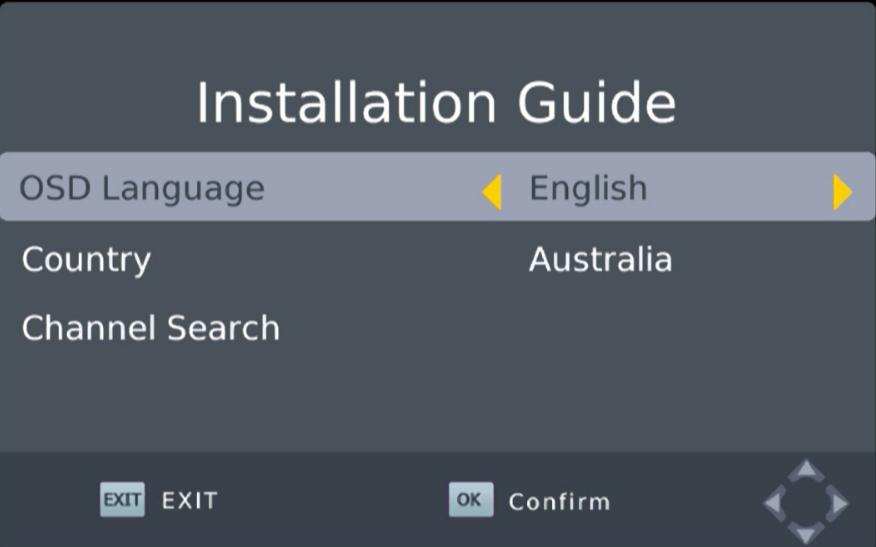Click the English language value
The width and height of the screenshot is (876, 547).
(x=588, y=189)
